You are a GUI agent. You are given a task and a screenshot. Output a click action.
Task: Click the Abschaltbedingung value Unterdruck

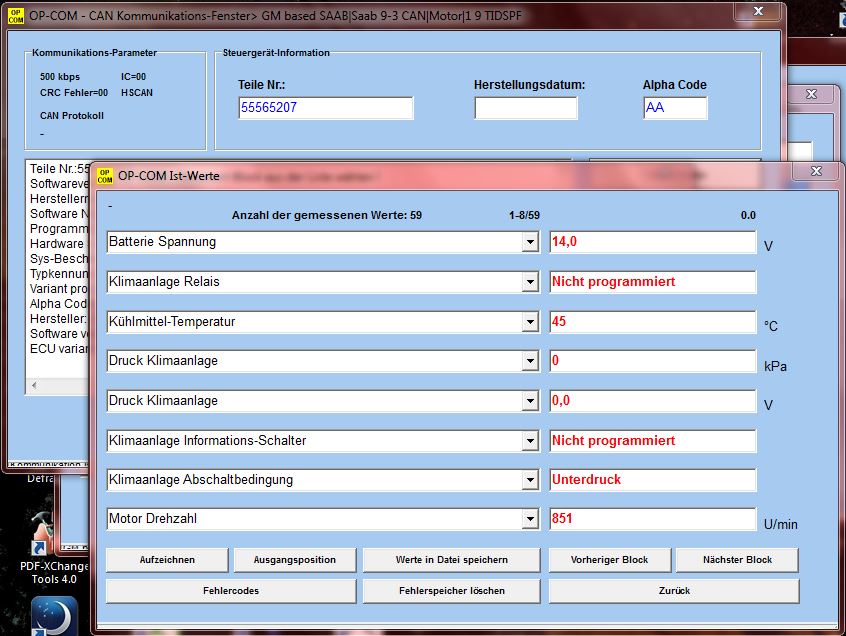[652, 480]
